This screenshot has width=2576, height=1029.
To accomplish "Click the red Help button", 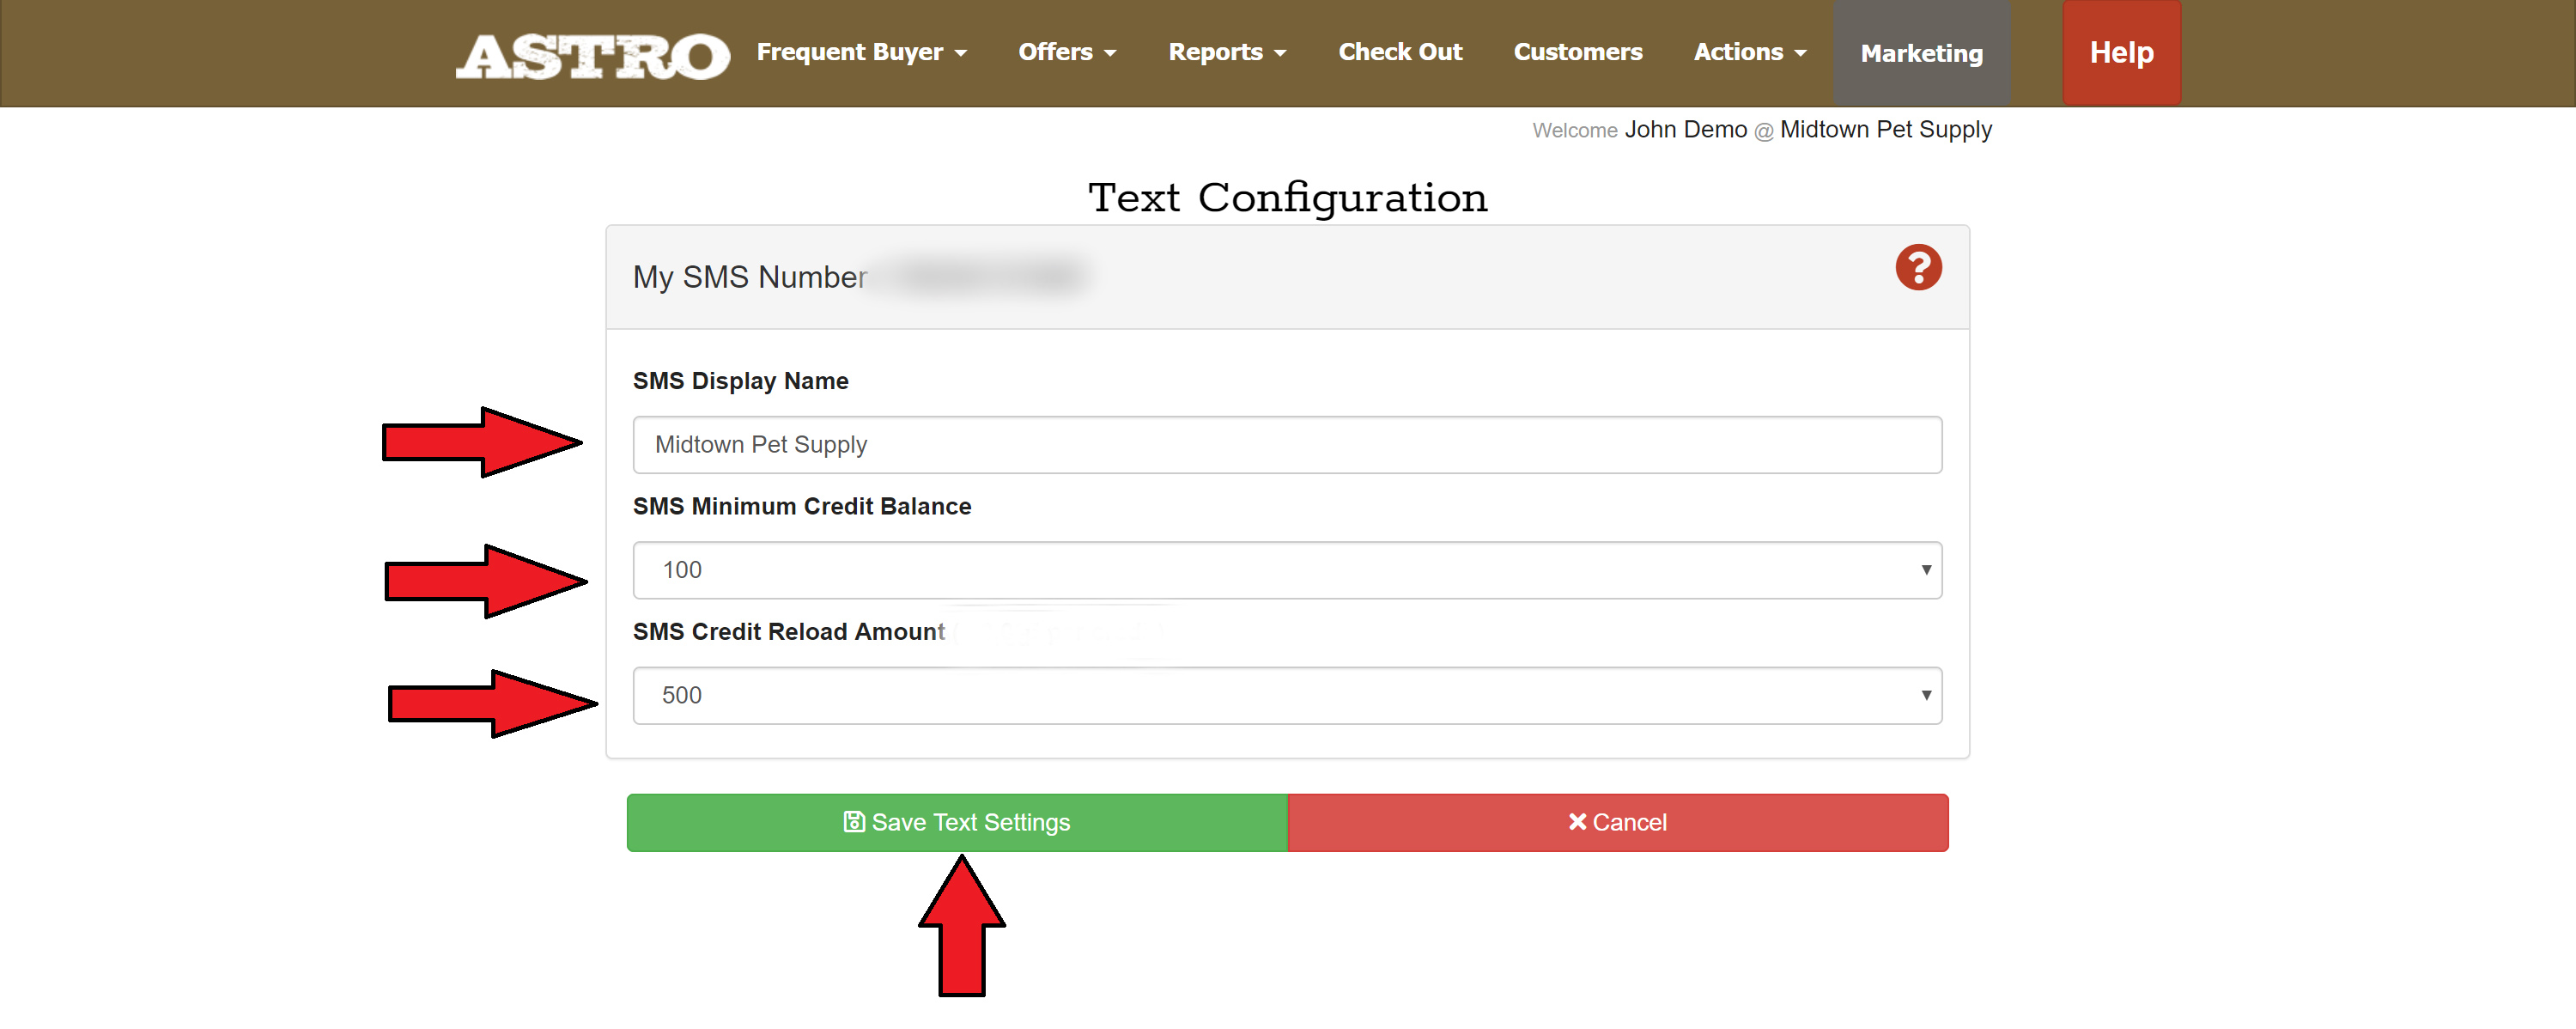I will 2120,52.
